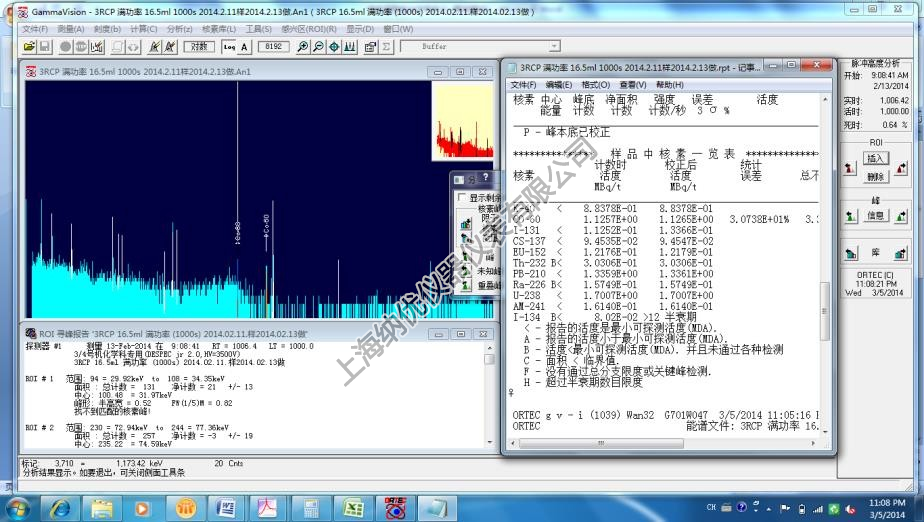924x522 pixels.
Task: Open the 显示(D) menu
Action: (x=359, y=29)
